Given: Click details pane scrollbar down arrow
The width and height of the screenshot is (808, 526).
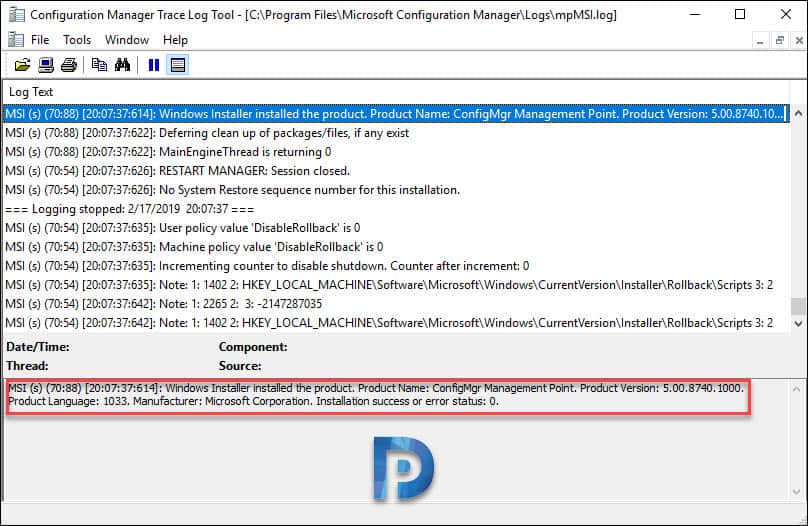Looking at the screenshot, I should (797, 492).
